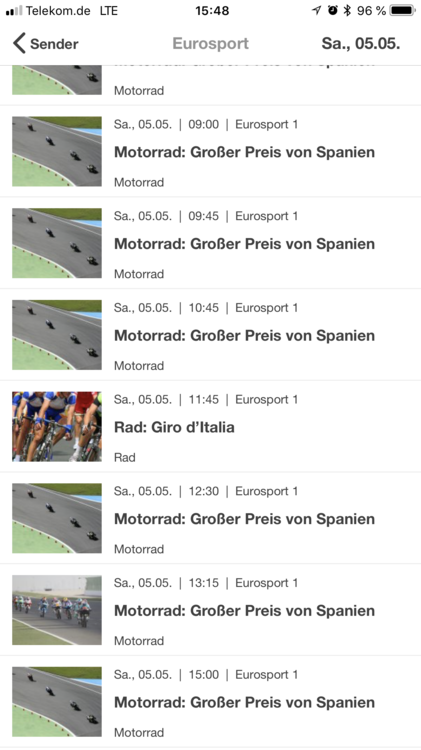Select Rad: Giro d'Italia program
This screenshot has height=750, width=421.
click(x=210, y=427)
